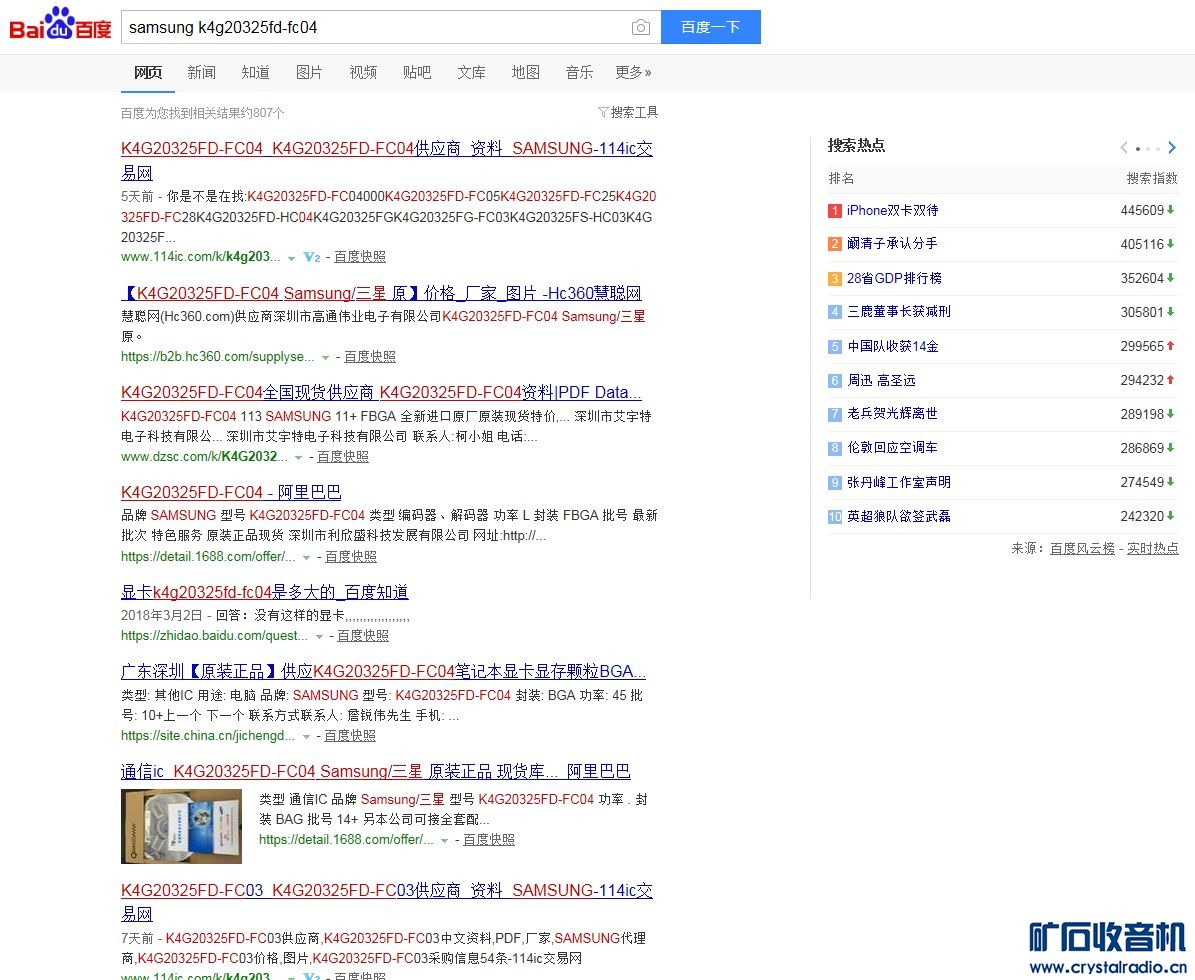
Task: Go to previous hot search page arrow
Action: [1123, 148]
